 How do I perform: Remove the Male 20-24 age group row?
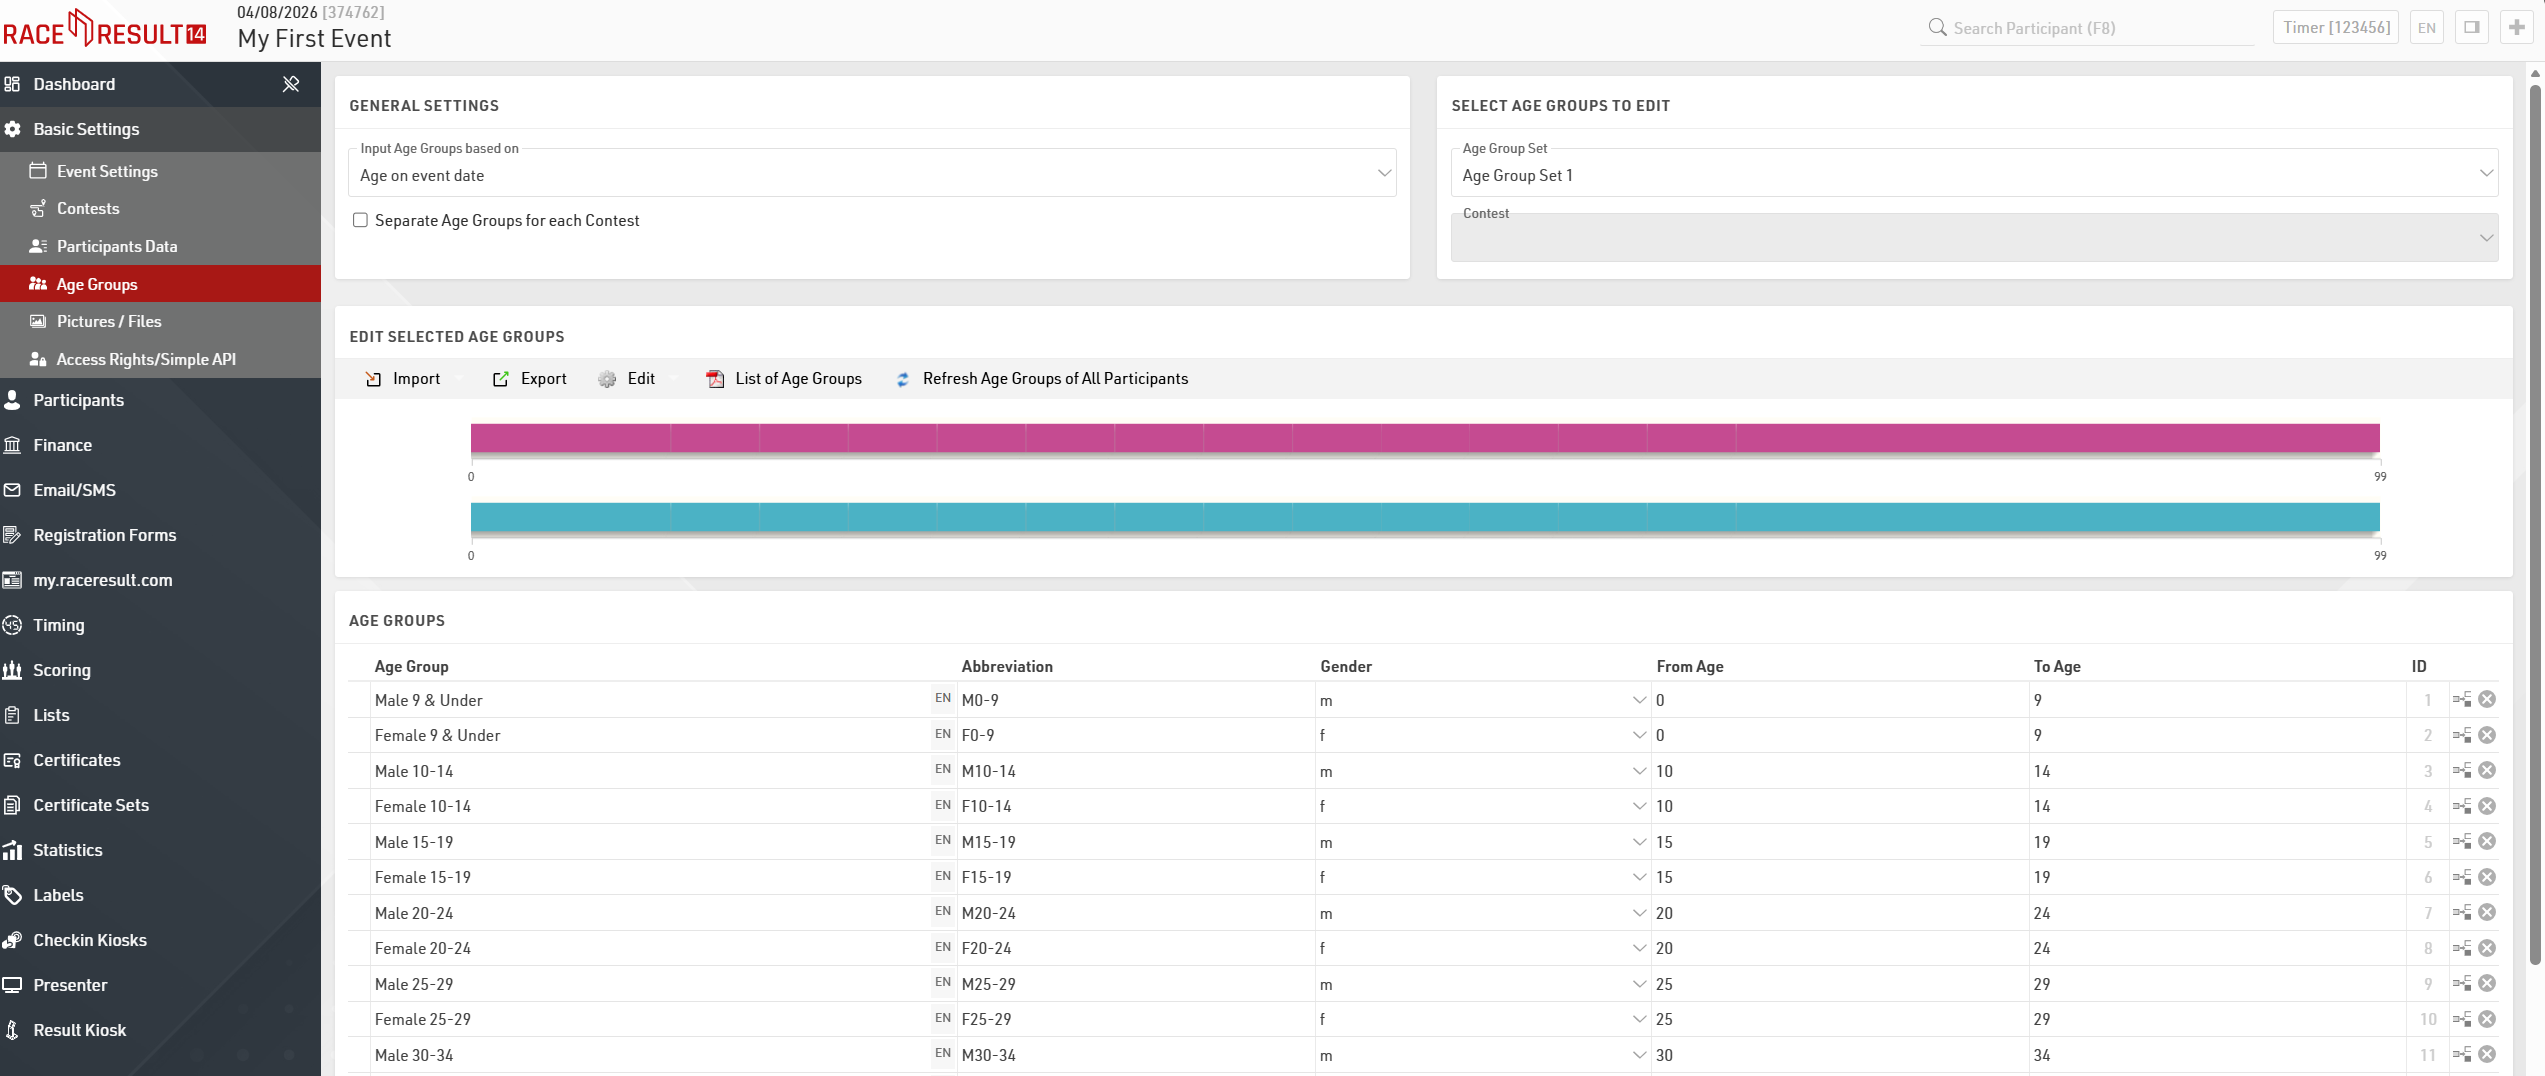point(2487,913)
